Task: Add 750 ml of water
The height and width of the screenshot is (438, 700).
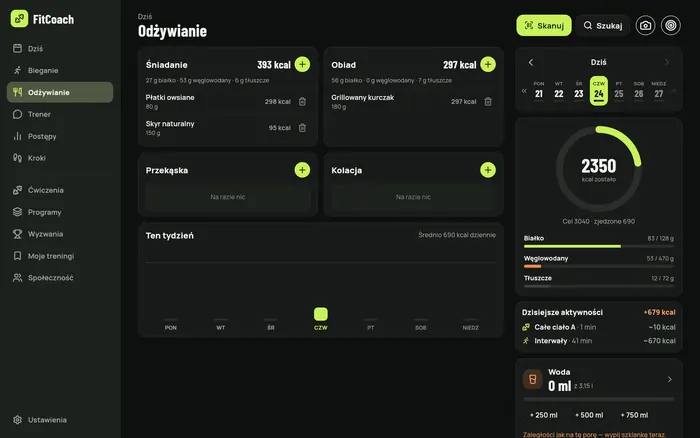Action: (634, 415)
